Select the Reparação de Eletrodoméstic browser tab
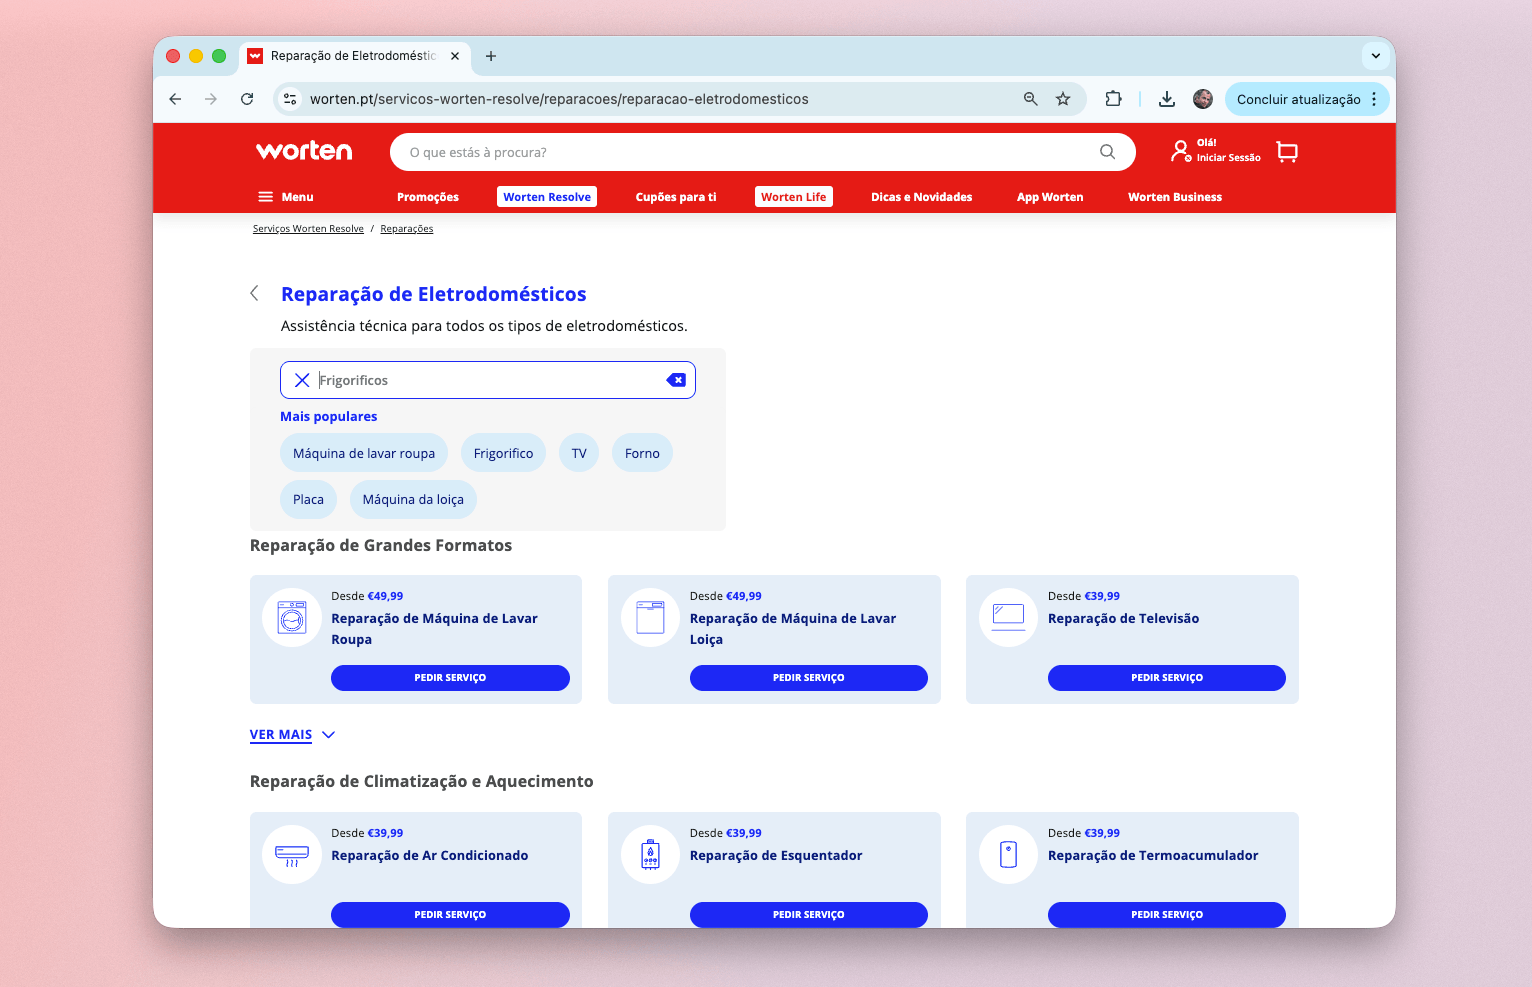Image resolution: width=1532 pixels, height=987 pixels. pyautogui.click(x=354, y=56)
